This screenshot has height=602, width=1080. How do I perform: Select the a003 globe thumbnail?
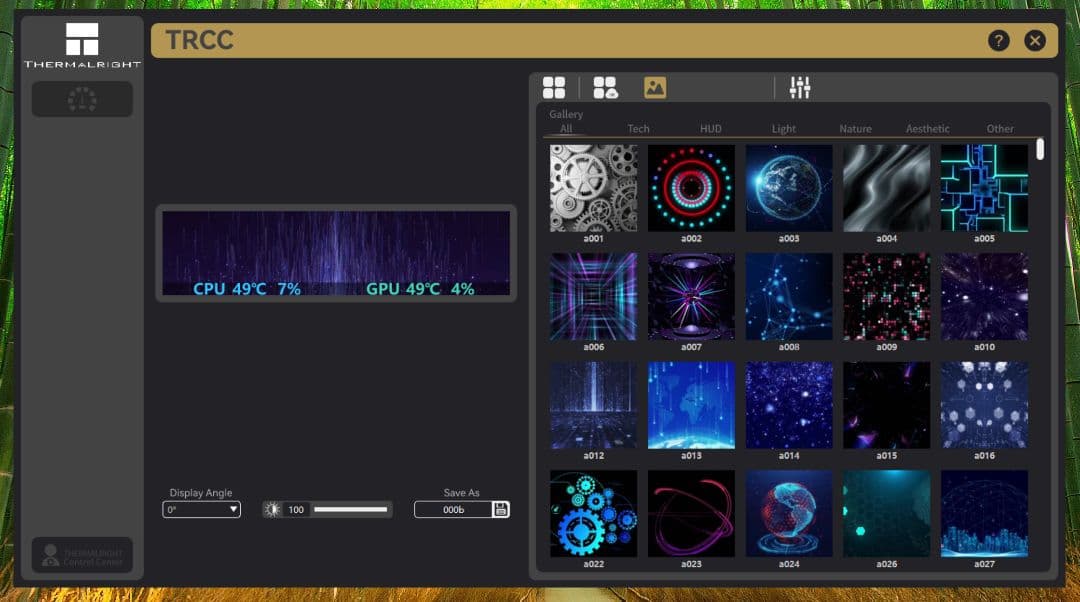coord(788,186)
